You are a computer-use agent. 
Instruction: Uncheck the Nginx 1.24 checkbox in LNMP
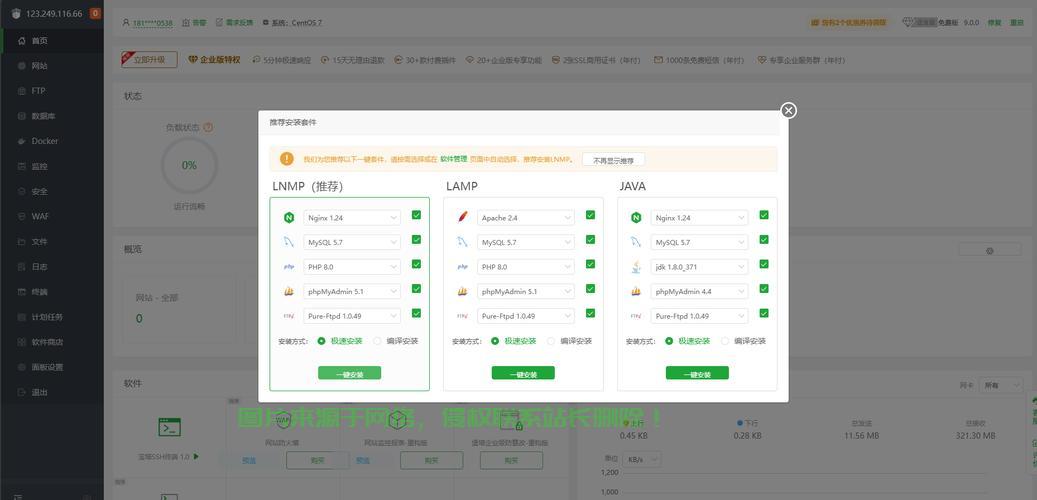(x=416, y=215)
